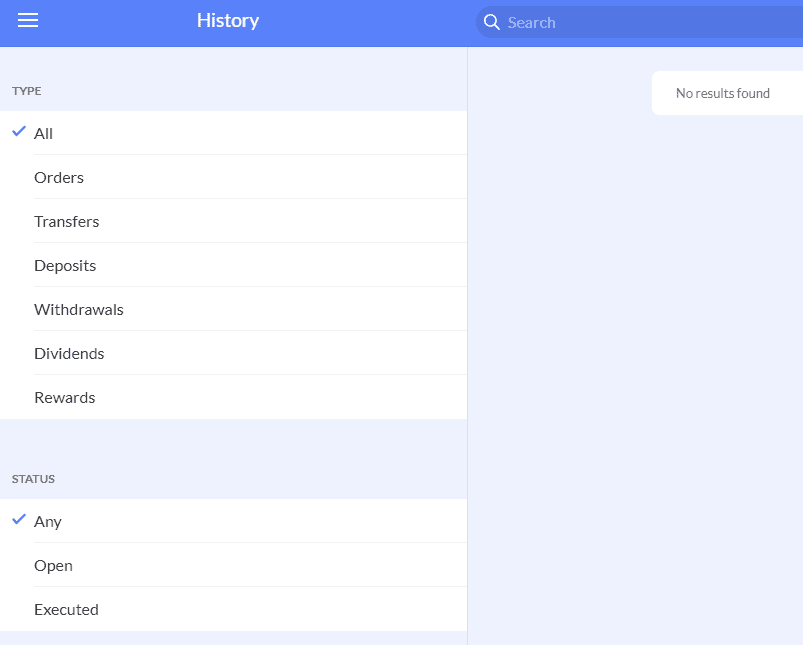Click the search magnifier icon
Viewport: 803px width, 645px height.
click(x=492, y=22)
